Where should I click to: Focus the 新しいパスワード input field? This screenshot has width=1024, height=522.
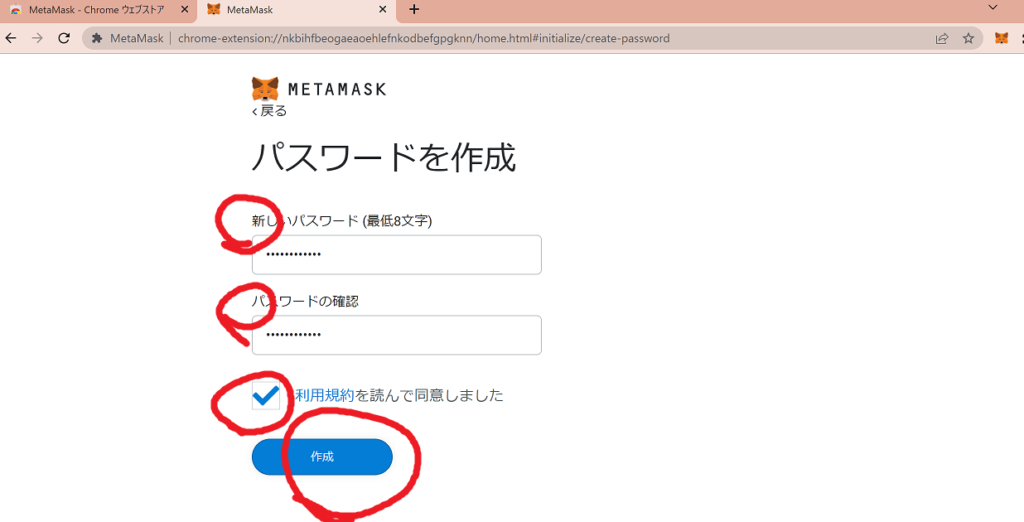pyautogui.click(x=396, y=255)
